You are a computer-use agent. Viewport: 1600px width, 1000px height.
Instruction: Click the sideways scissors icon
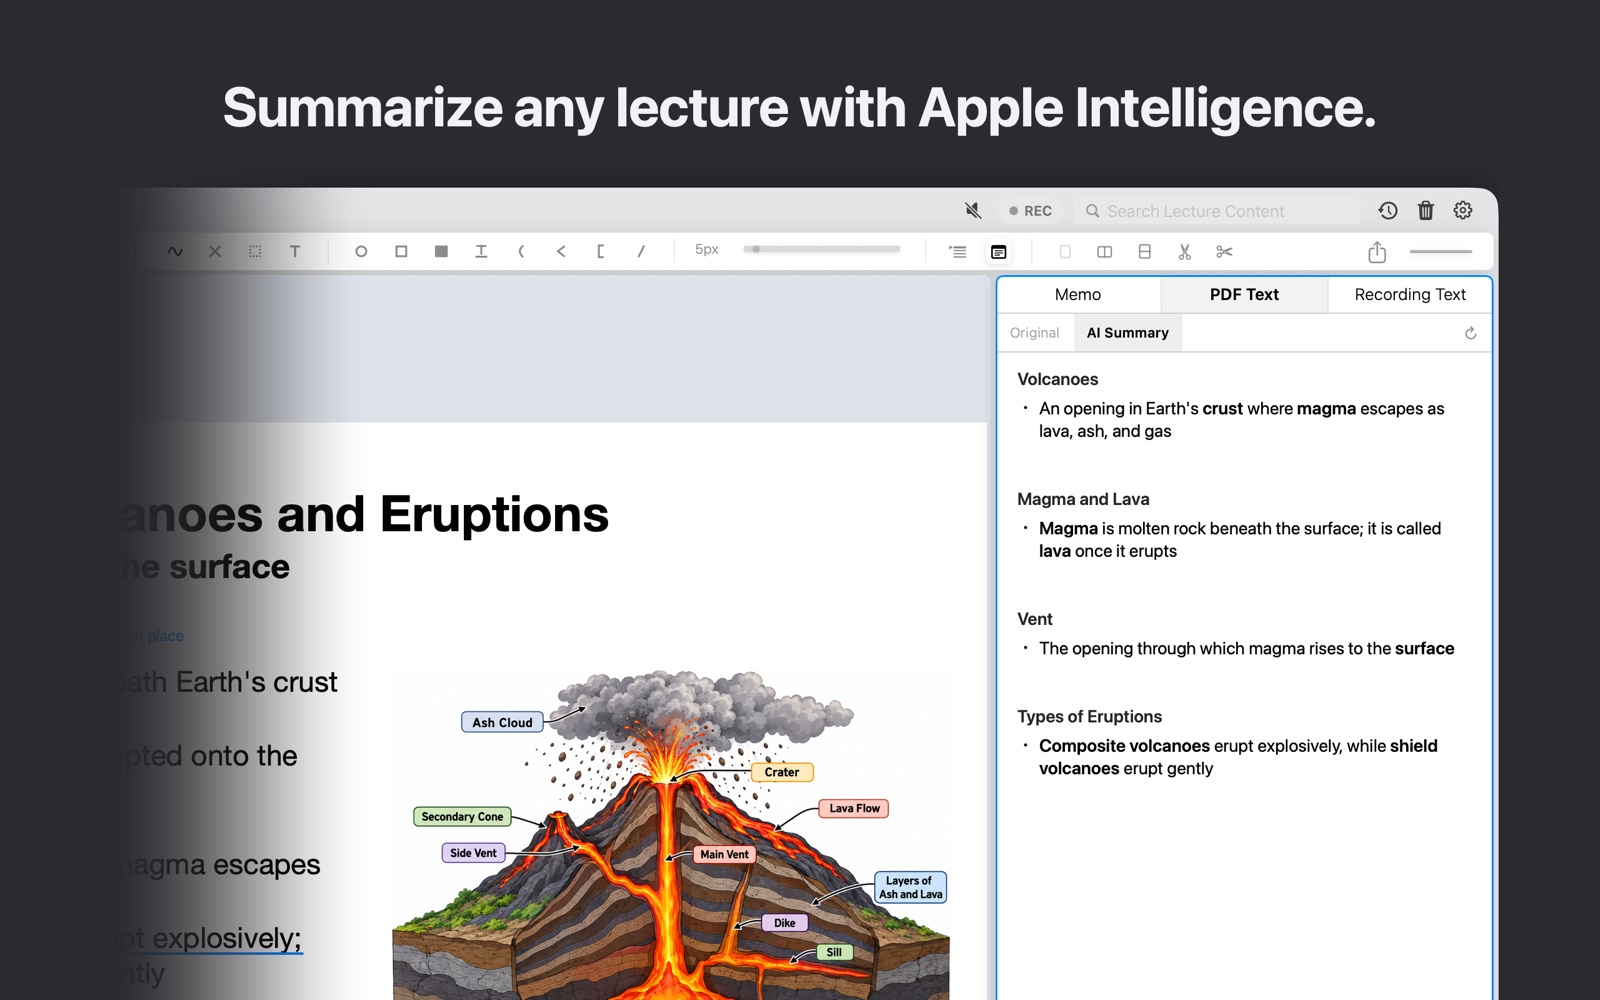coord(1225,251)
